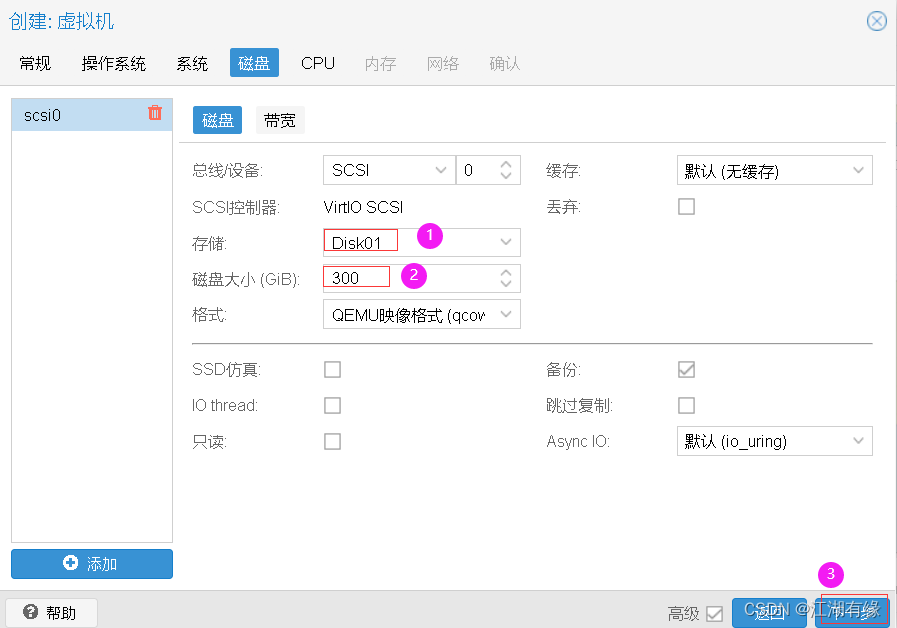The image size is (897, 628).
Task: Click the 帮助 button
Action: click(51, 612)
